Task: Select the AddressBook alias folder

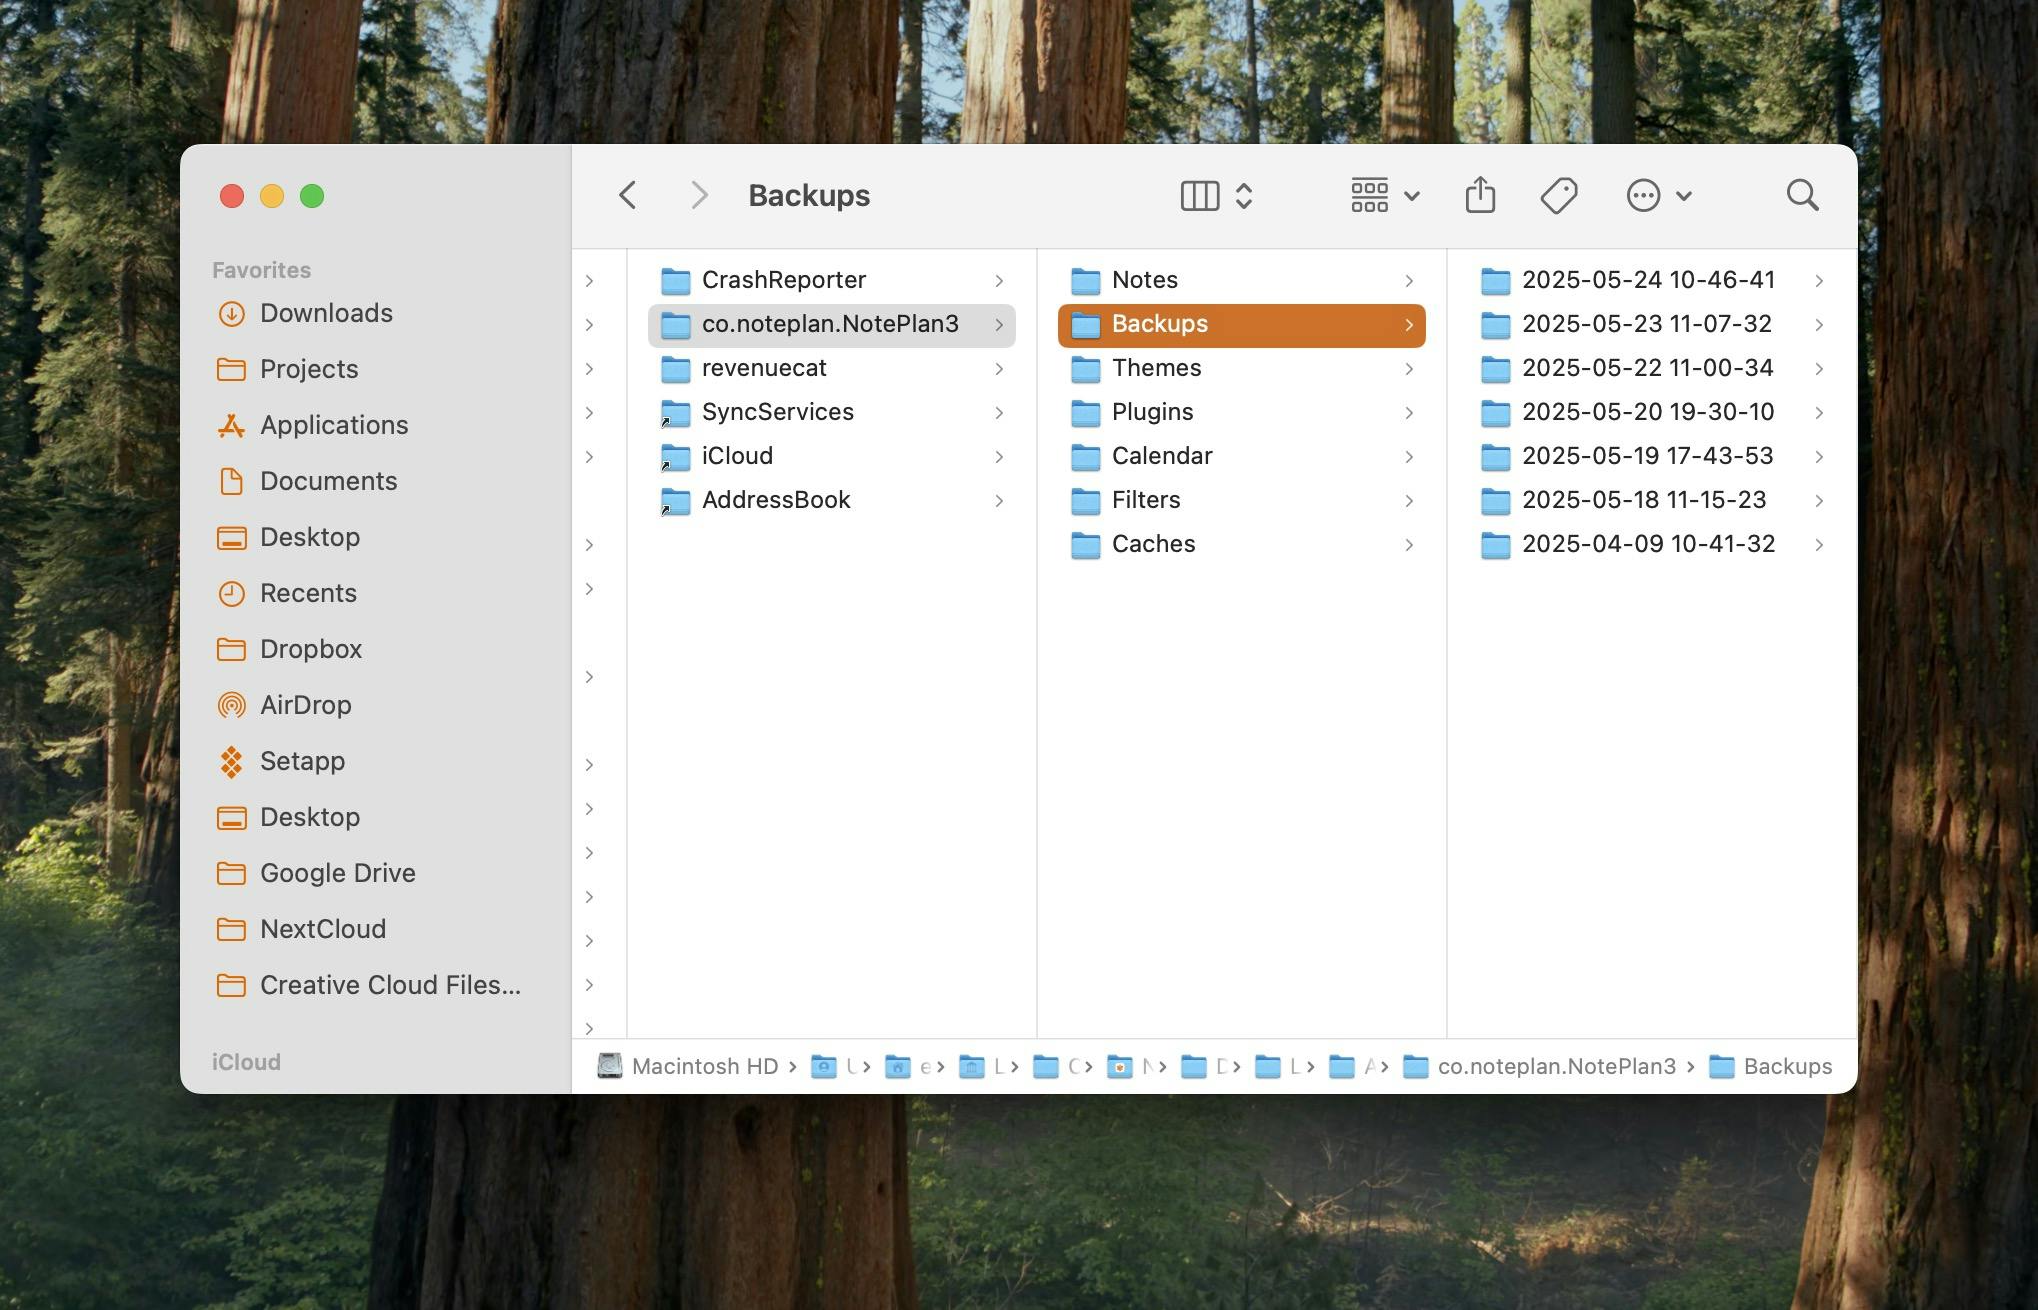Action: coord(831,500)
